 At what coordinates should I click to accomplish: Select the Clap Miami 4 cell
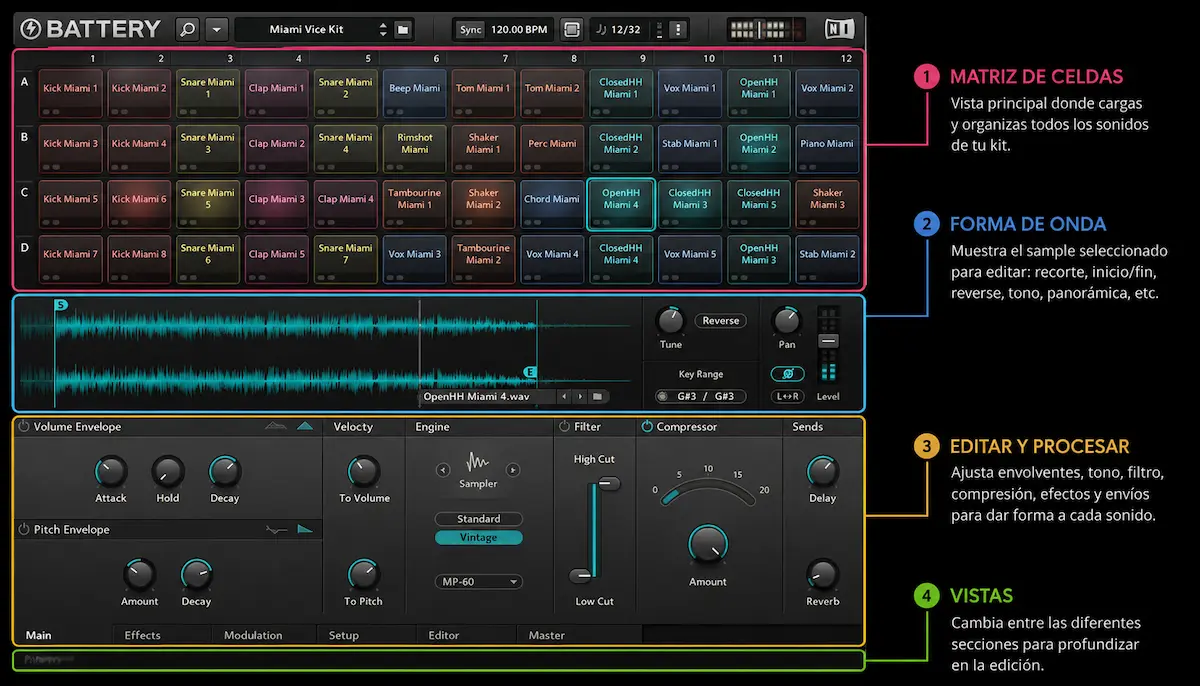click(x=345, y=205)
